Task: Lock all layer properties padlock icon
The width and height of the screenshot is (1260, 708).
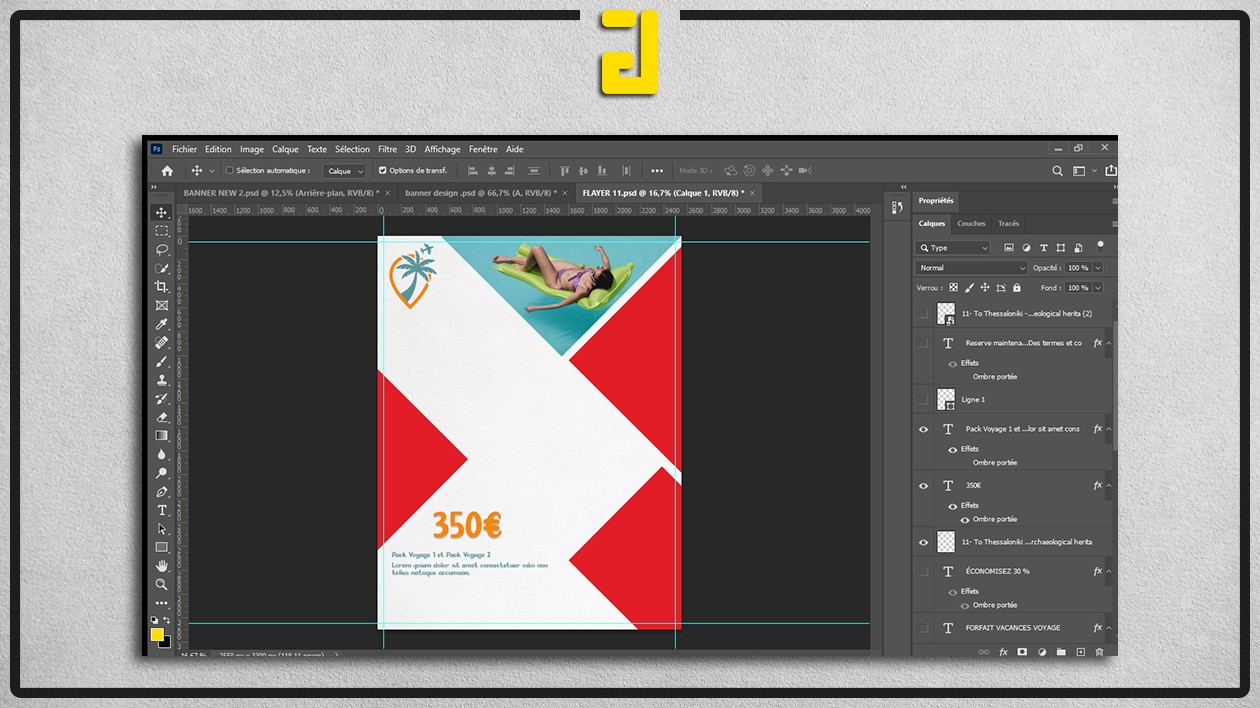Action: tap(1017, 288)
